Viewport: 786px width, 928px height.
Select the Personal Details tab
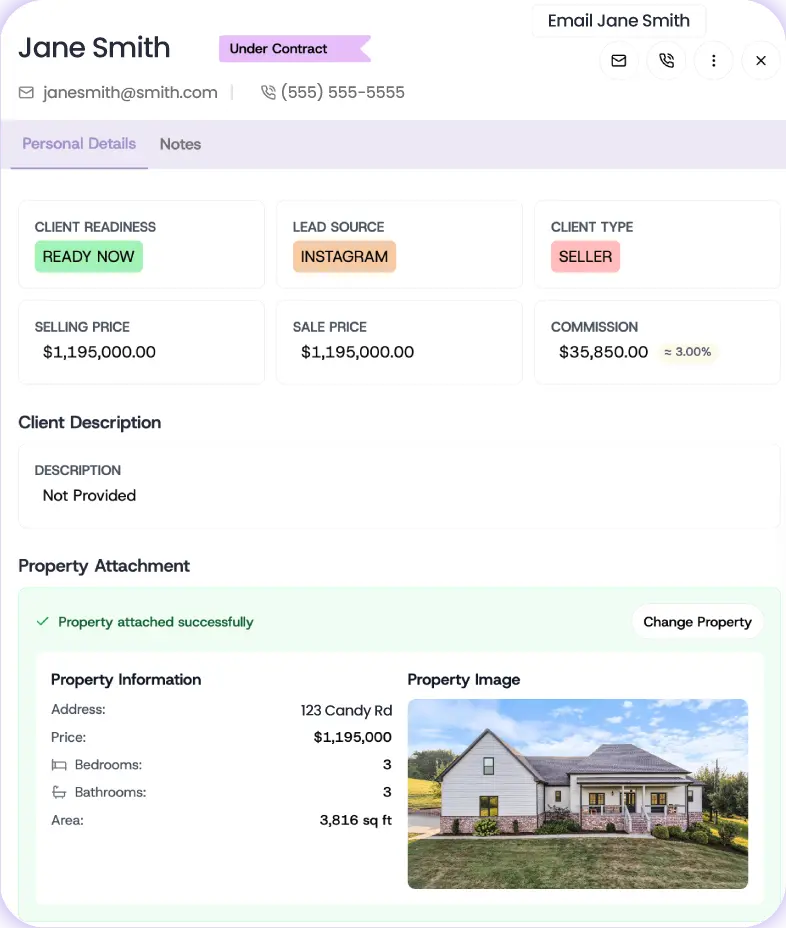click(79, 144)
